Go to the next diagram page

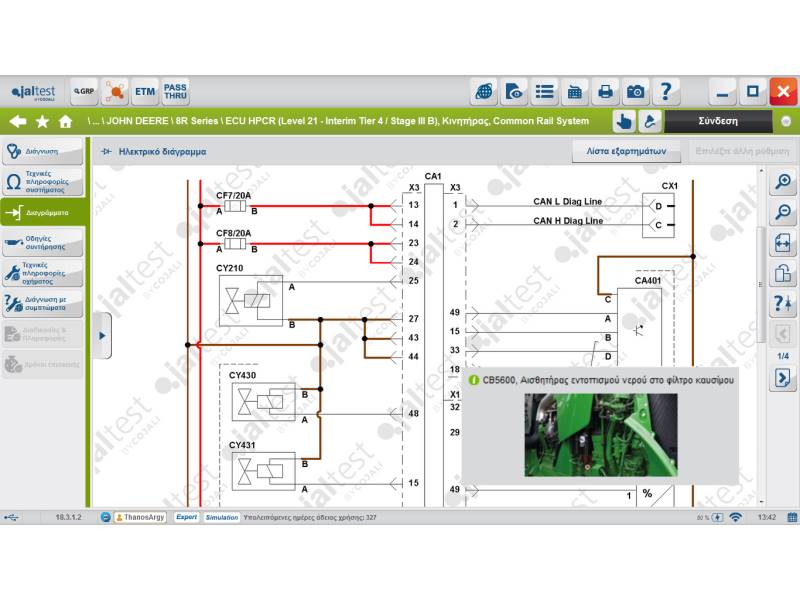[782, 379]
